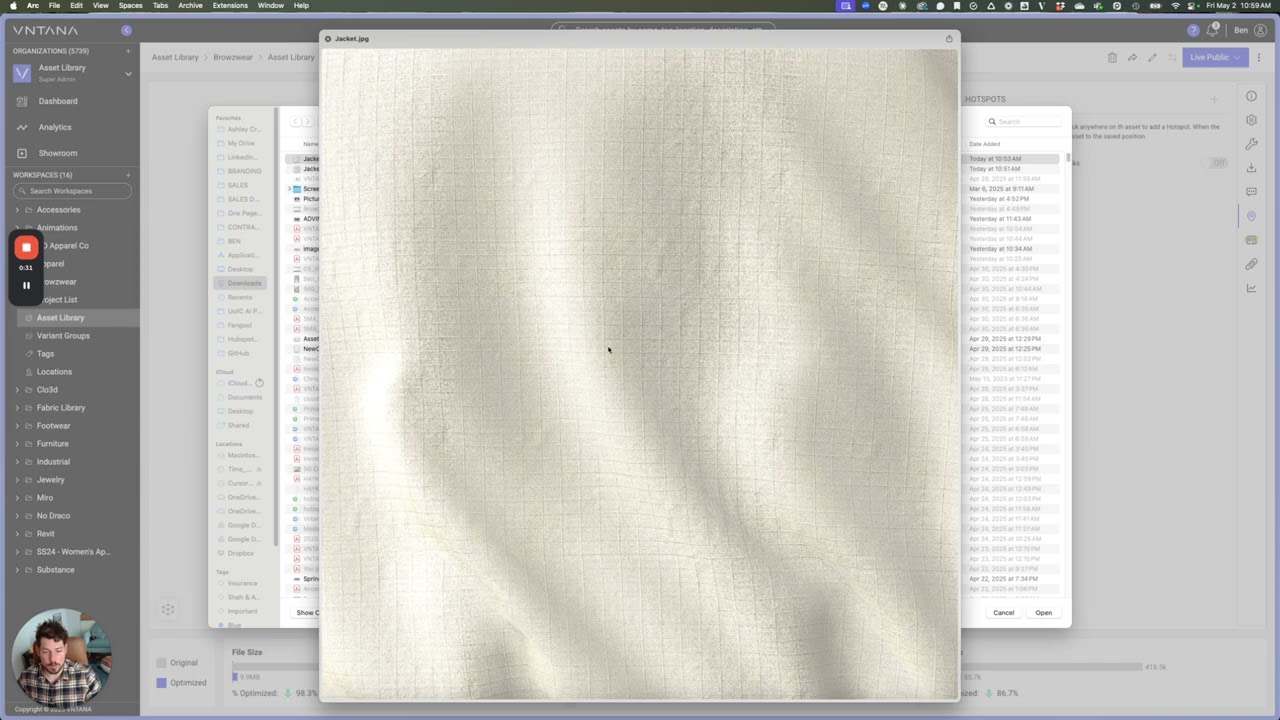The width and height of the screenshot is (1280, 720).
Task: Expand the Asset Library organization dropdown
Action: coord(128,73)
